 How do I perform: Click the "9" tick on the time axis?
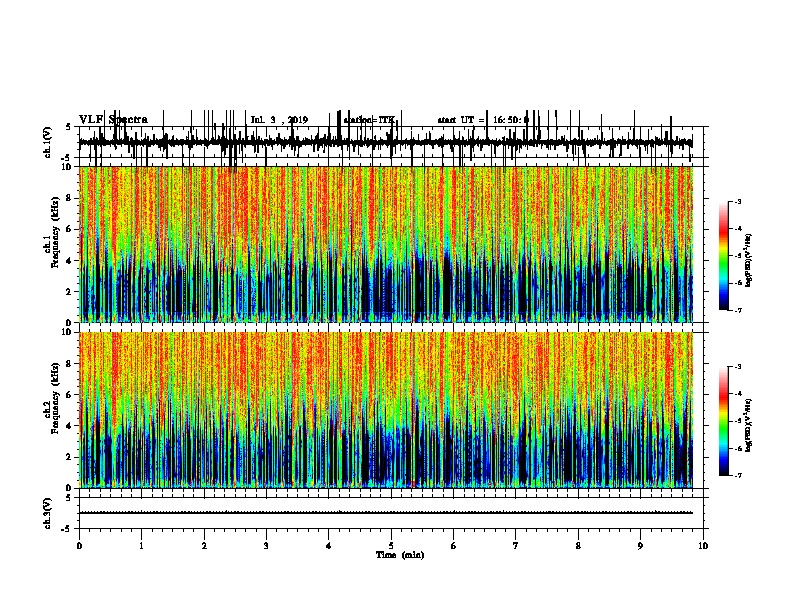pos(640,546)
